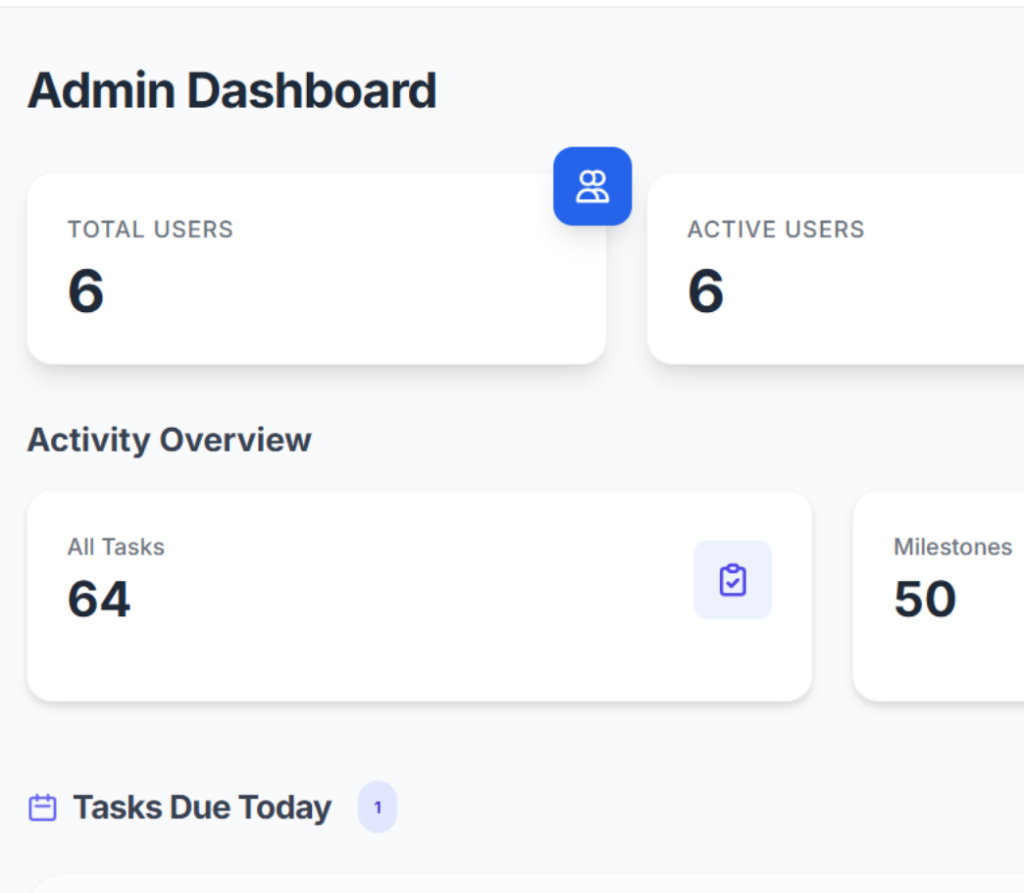Click the clipboard checkmark icon in All Tasks
Viewport: 1024px width, 893px height.
point(732,580)
